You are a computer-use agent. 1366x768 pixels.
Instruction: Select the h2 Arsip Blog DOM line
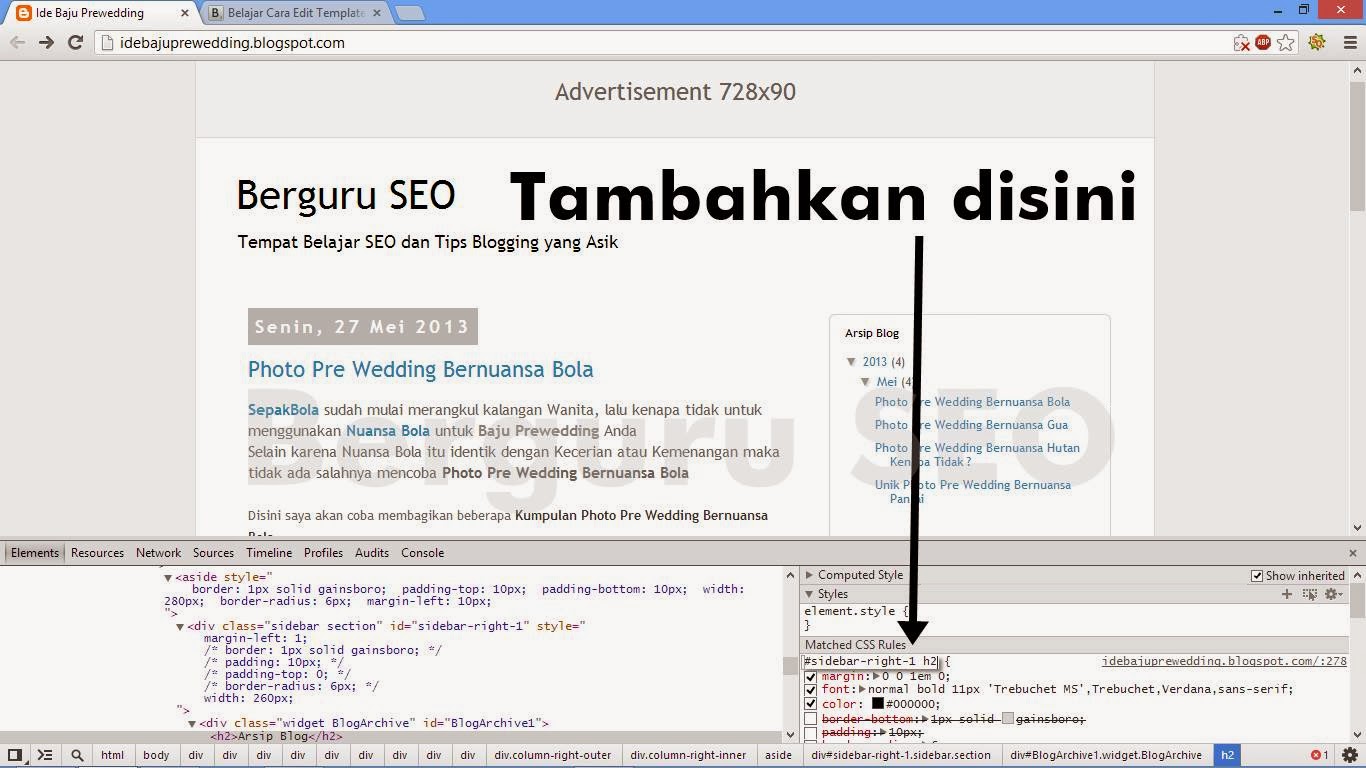[276, 736]
